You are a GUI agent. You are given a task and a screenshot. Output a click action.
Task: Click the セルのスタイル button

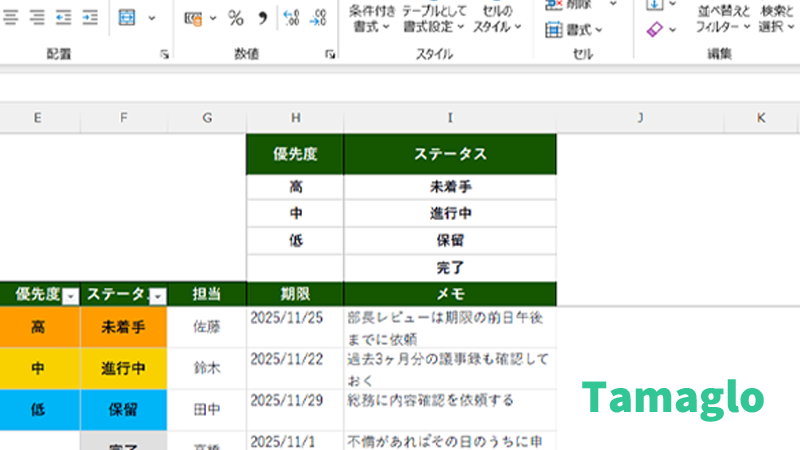(497, 18)
